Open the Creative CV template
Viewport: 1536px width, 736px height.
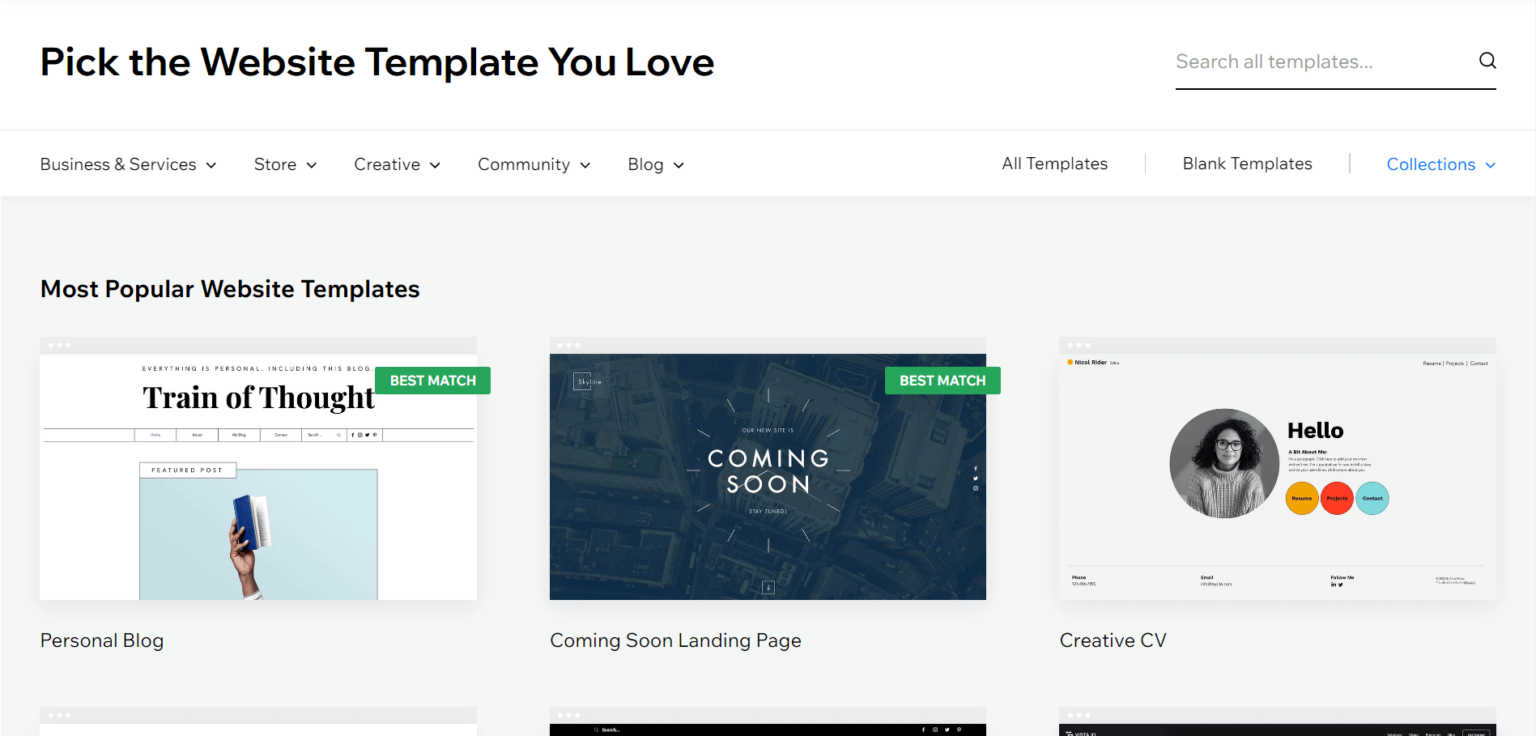coord(1113,640)
